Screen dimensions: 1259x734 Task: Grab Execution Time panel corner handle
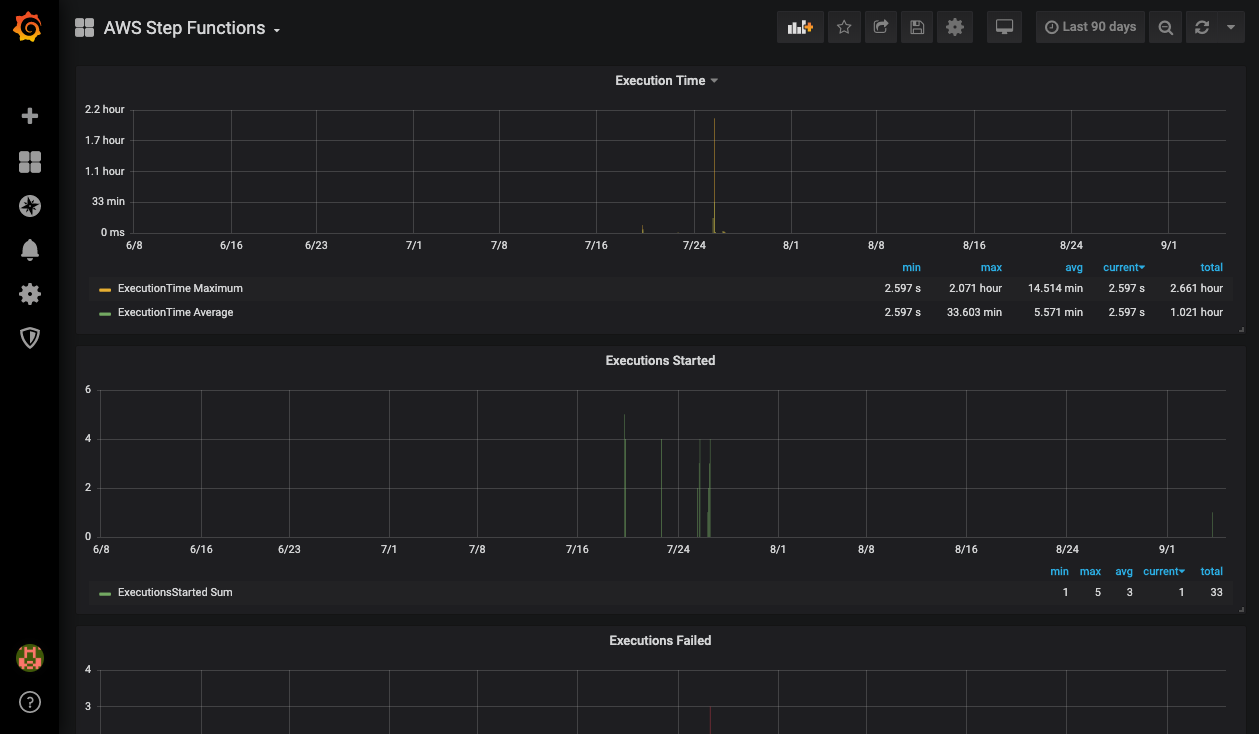click(1241, 329)
